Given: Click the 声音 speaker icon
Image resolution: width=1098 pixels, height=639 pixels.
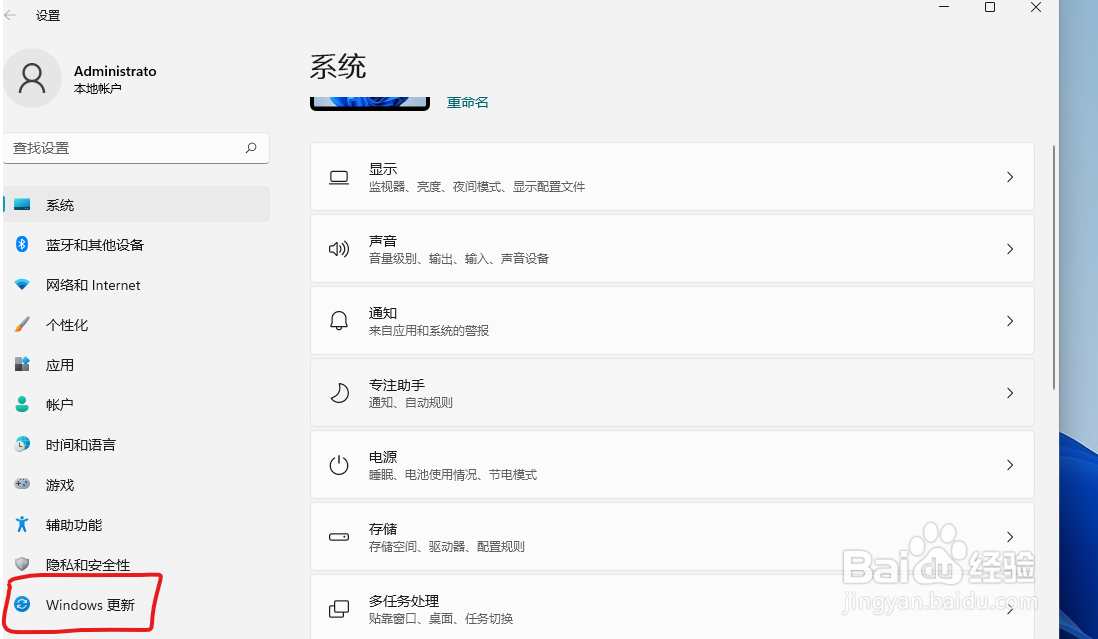Looking at the screenshot, I should tap(339, 249).
